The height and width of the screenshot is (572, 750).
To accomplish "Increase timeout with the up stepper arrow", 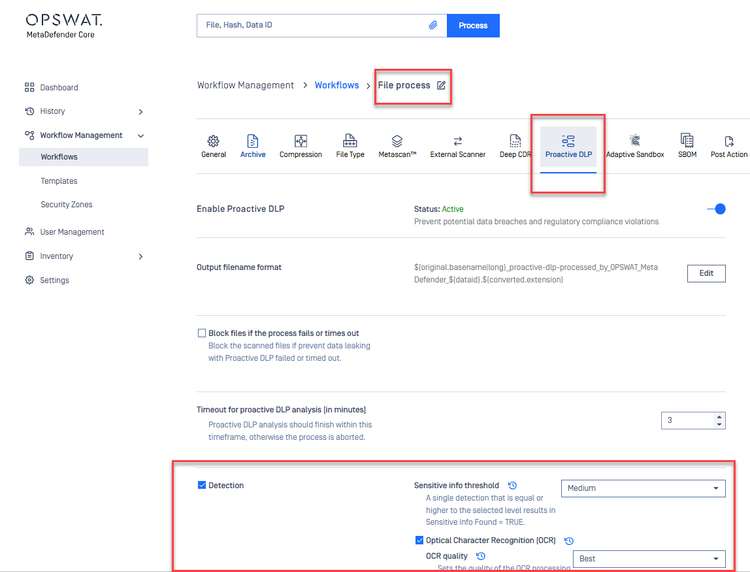I will coord(719,417).
